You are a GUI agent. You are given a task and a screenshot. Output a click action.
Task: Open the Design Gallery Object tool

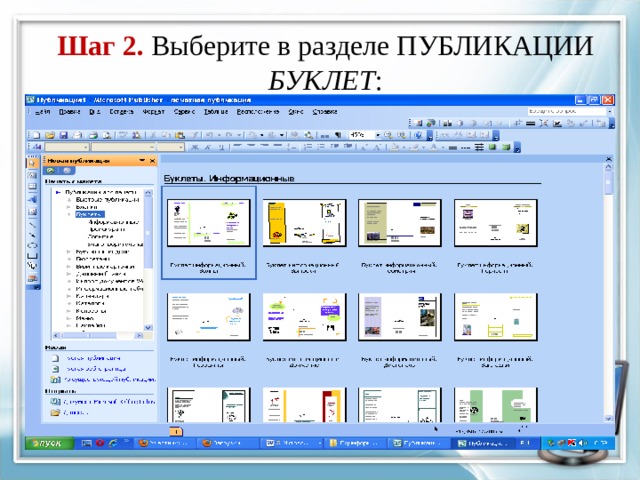(32, 278)
